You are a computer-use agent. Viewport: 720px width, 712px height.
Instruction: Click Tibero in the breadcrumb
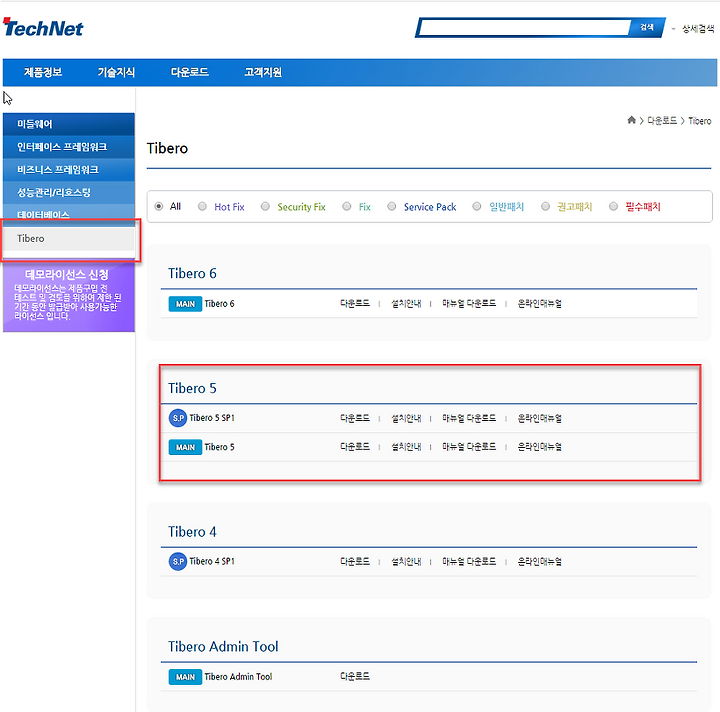[699, 121]
